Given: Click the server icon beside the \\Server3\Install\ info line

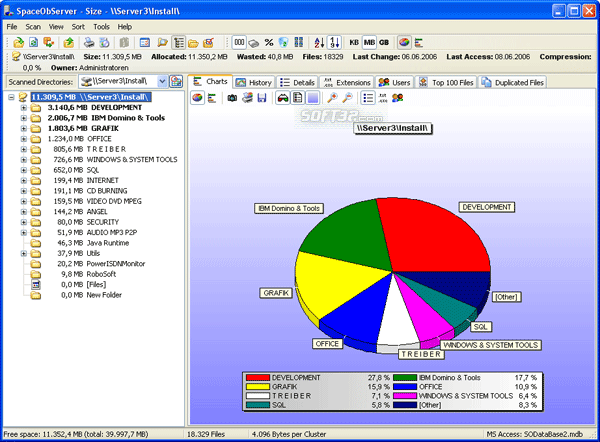Looking at the screenshot, I should [16, 57].
